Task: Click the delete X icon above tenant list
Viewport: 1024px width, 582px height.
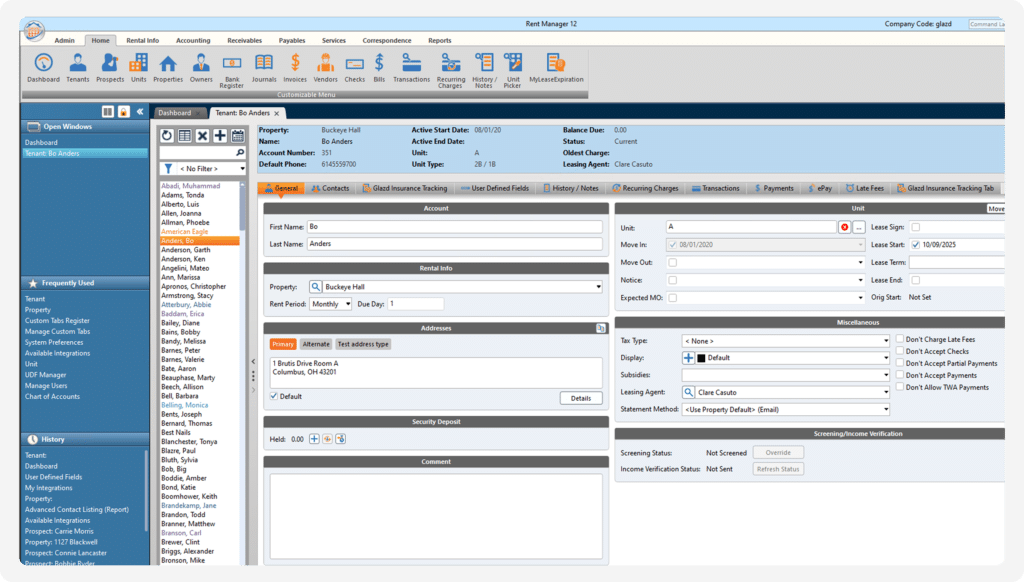Action: (202, 135)
